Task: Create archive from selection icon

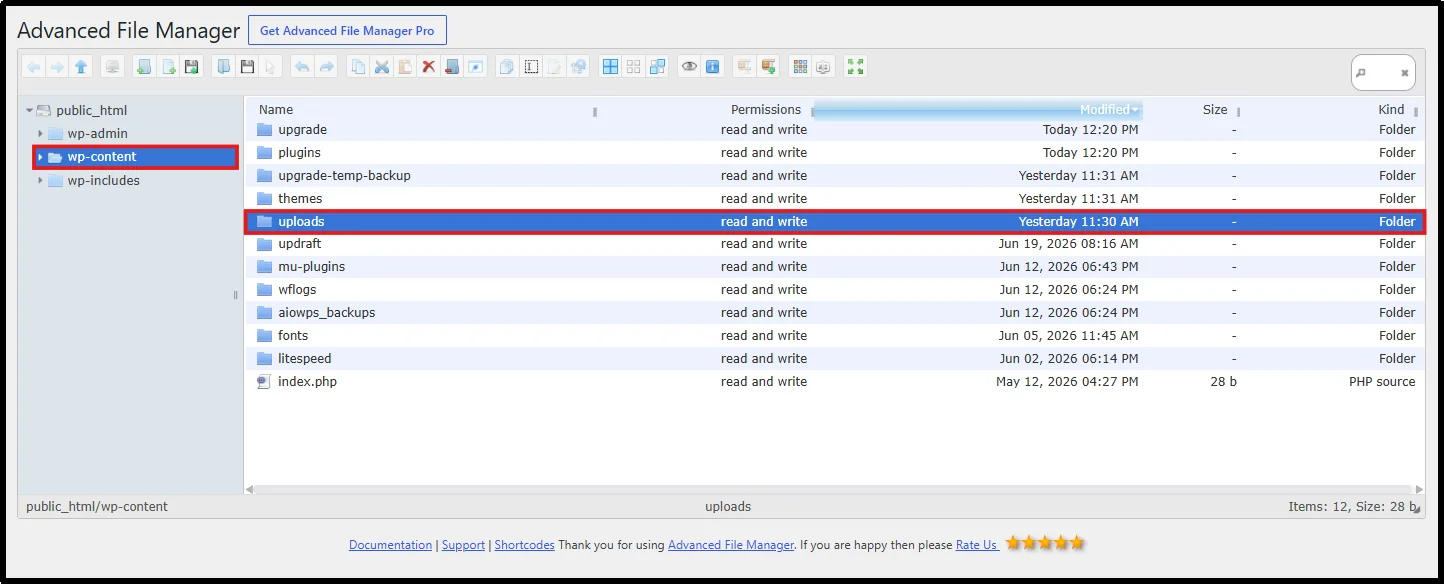Action: (768, 67)
